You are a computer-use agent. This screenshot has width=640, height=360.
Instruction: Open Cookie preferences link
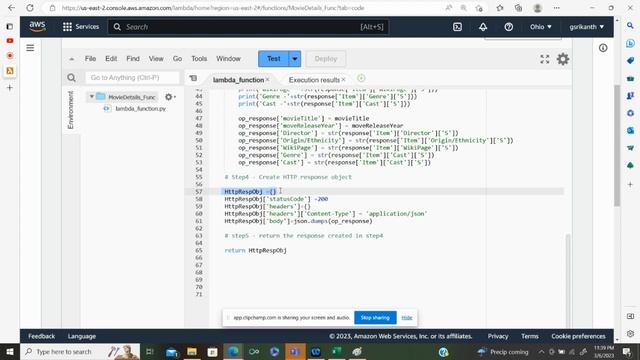(578, 336)
